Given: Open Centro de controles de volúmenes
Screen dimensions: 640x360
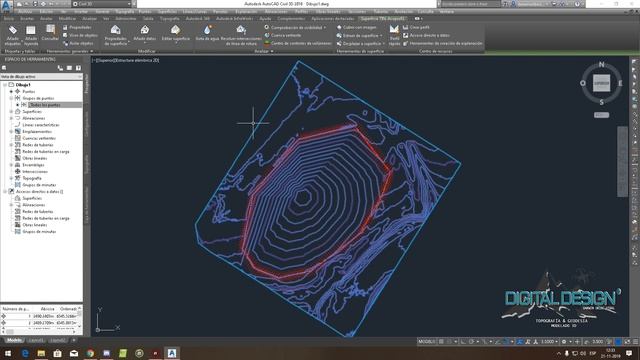Looking at the screenshot, I should click(x=298, y=43).
